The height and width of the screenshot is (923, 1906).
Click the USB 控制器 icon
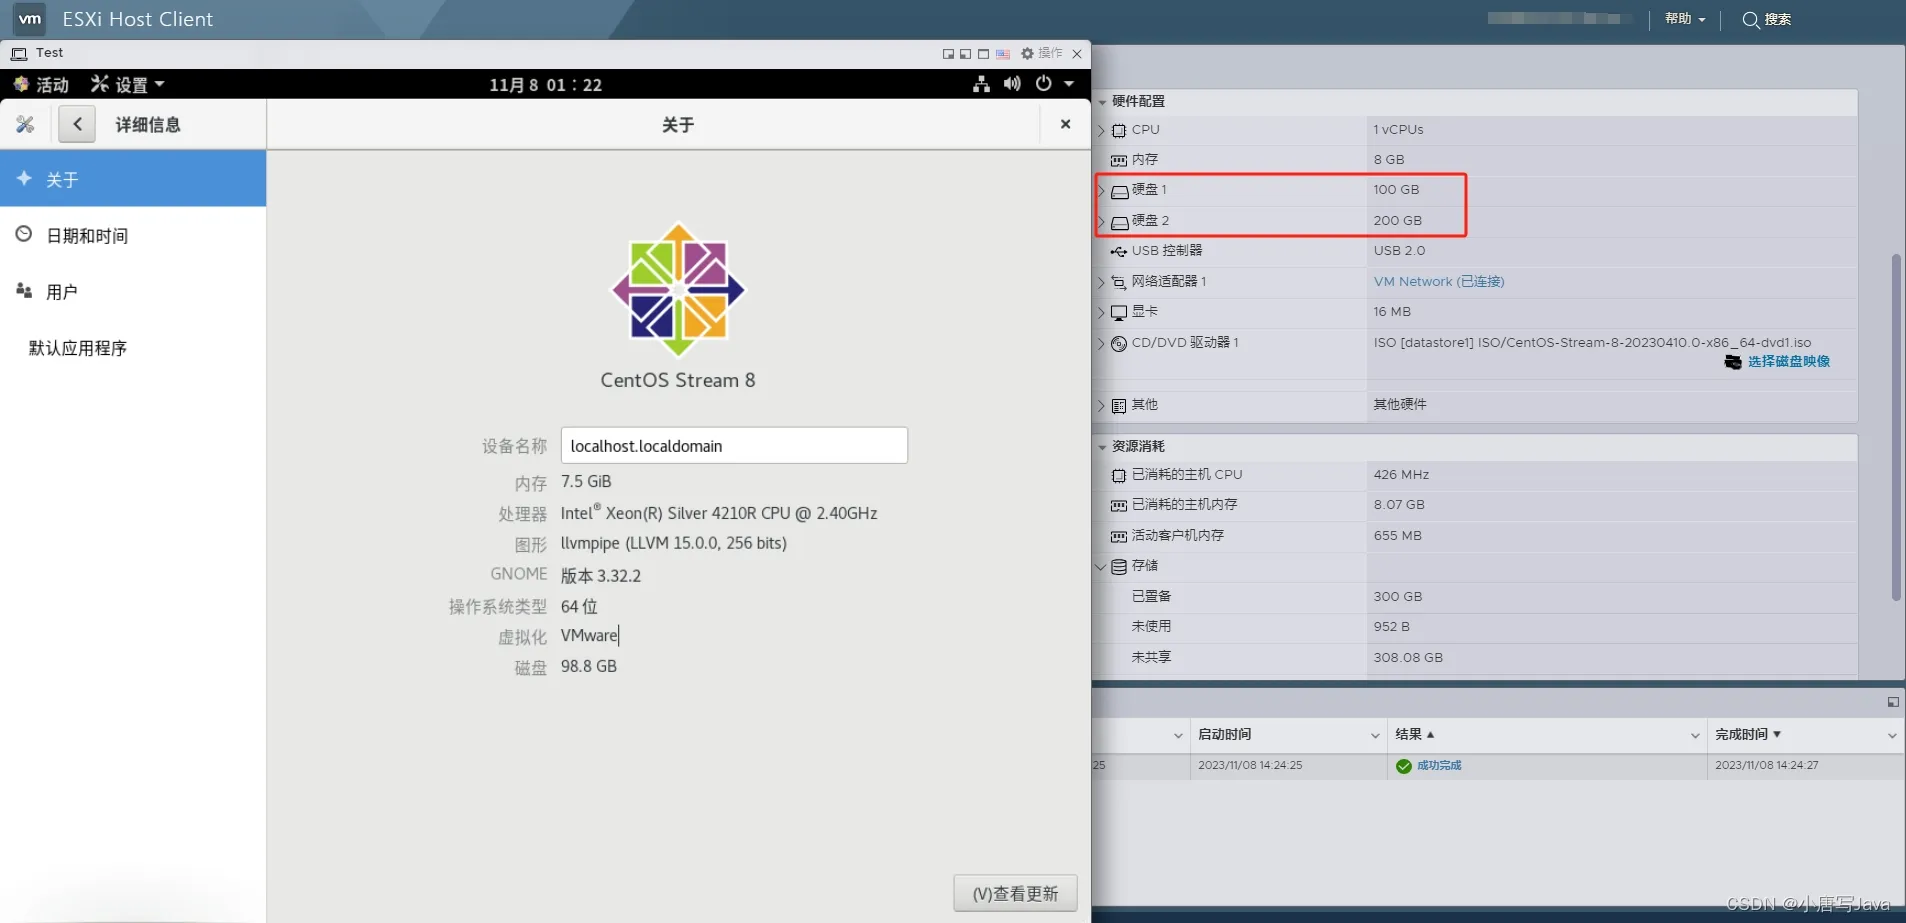coord(1118,251)
